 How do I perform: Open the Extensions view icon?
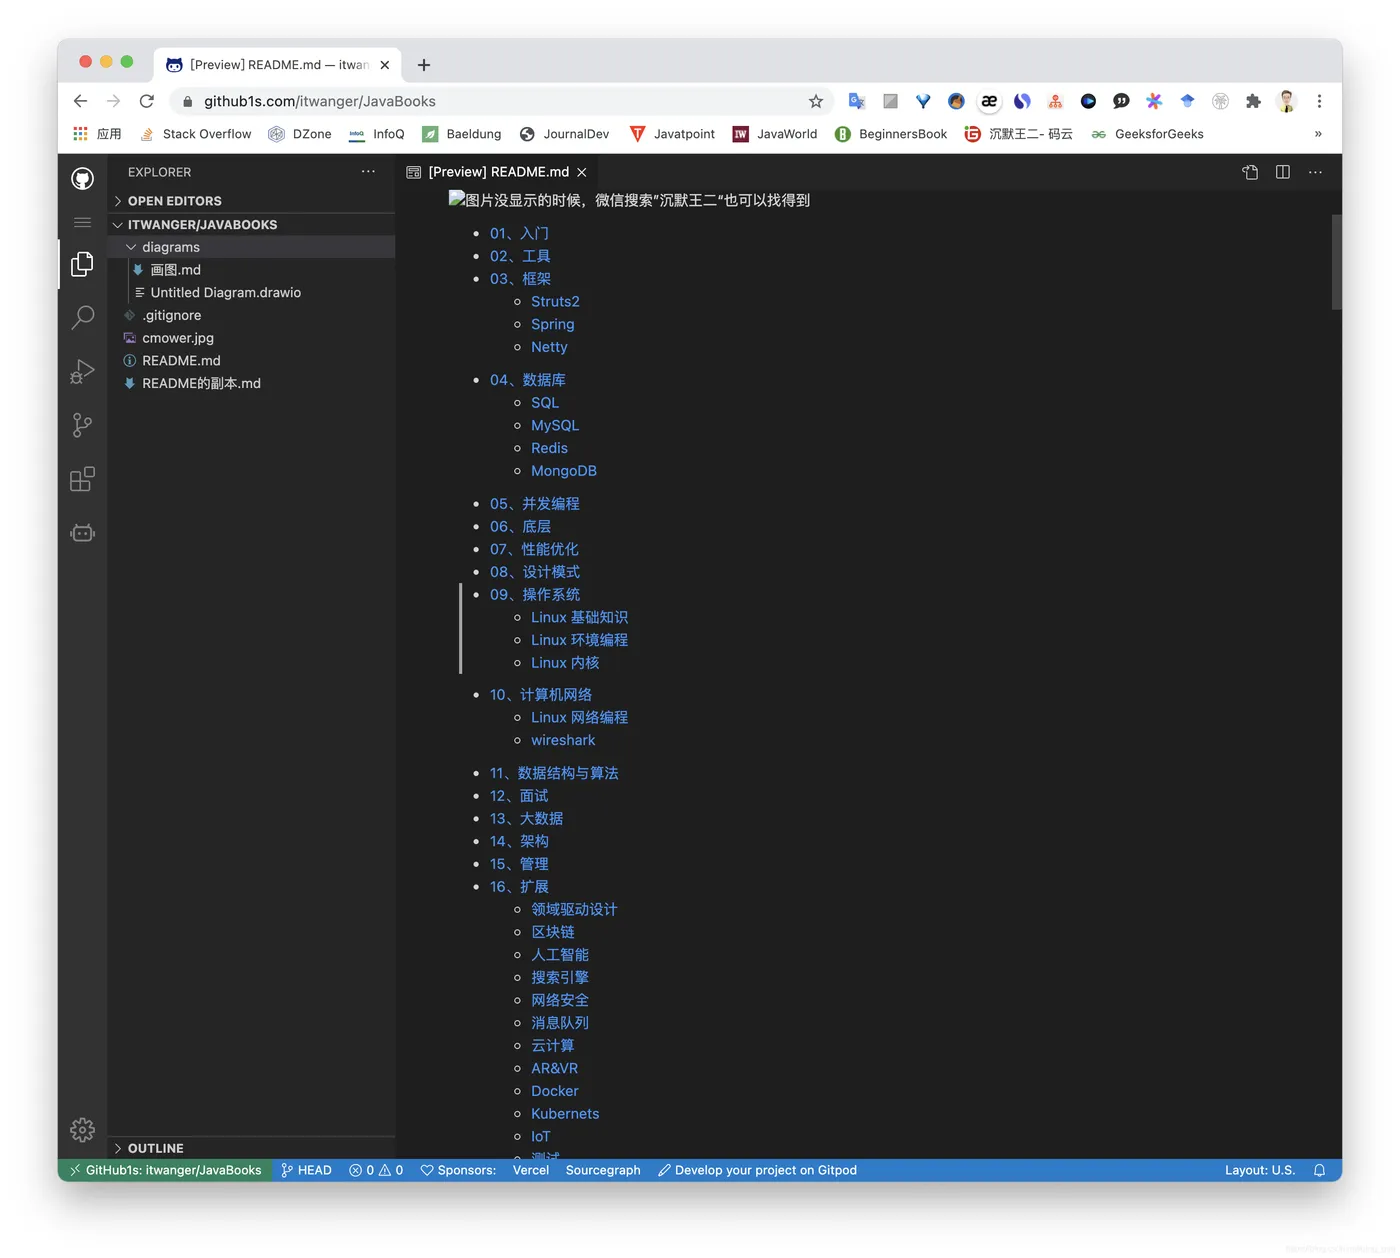tap(83, 479)
